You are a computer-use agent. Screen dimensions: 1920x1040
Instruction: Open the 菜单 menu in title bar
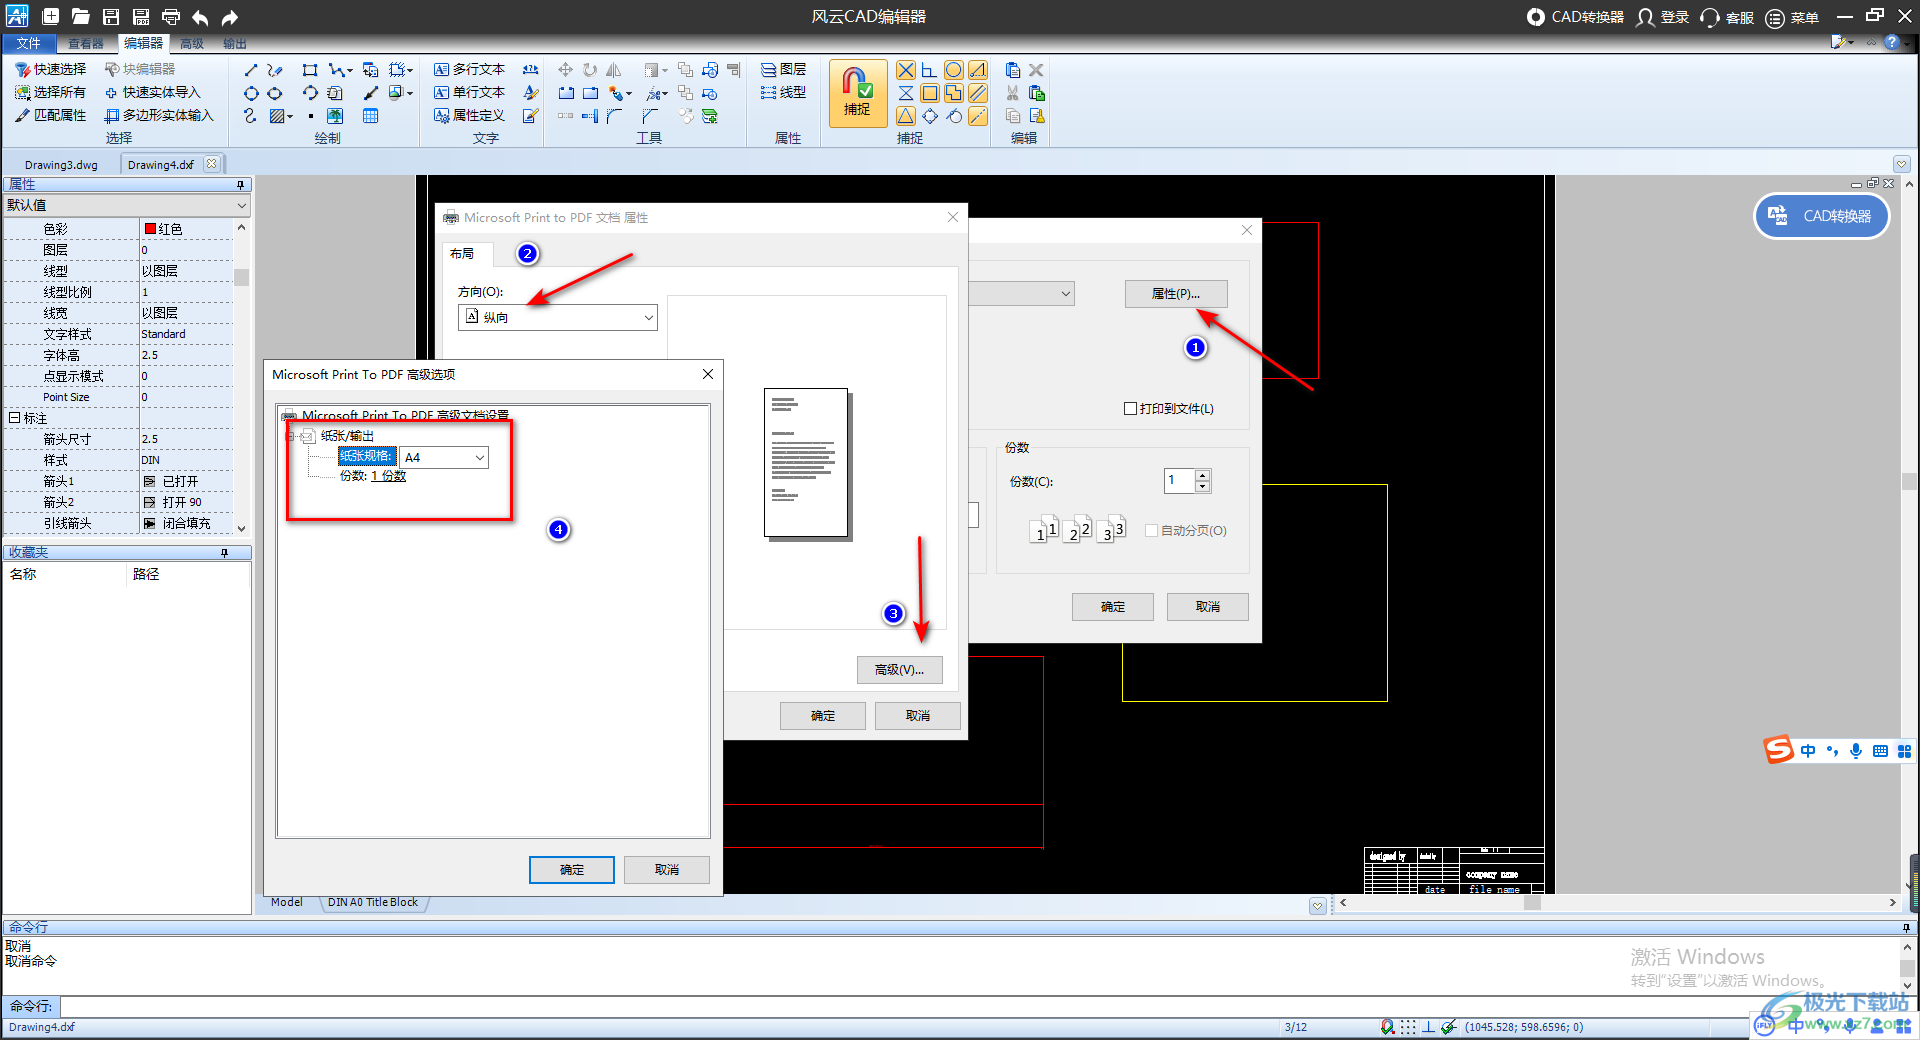pyautogui.click(x=1792, y=17)
